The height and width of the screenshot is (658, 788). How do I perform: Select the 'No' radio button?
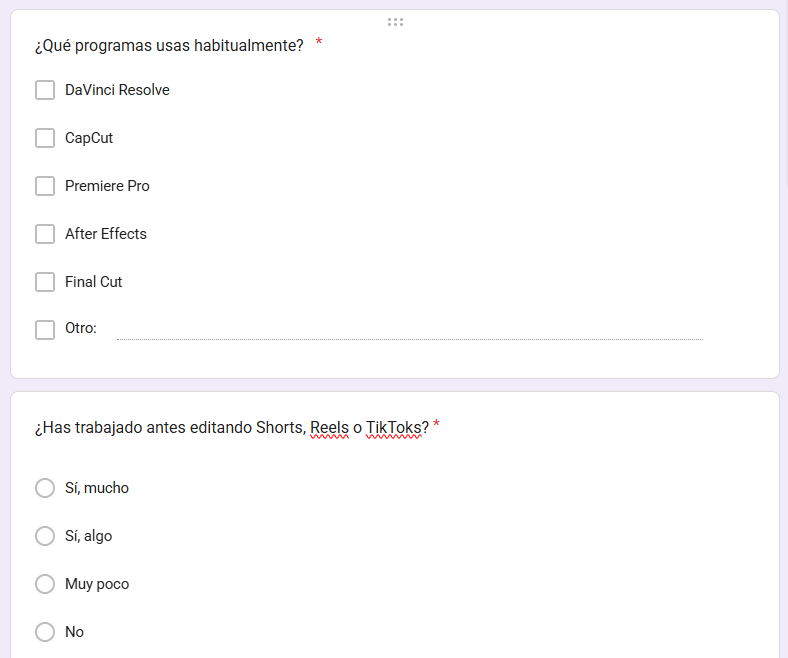pos(45,632)
